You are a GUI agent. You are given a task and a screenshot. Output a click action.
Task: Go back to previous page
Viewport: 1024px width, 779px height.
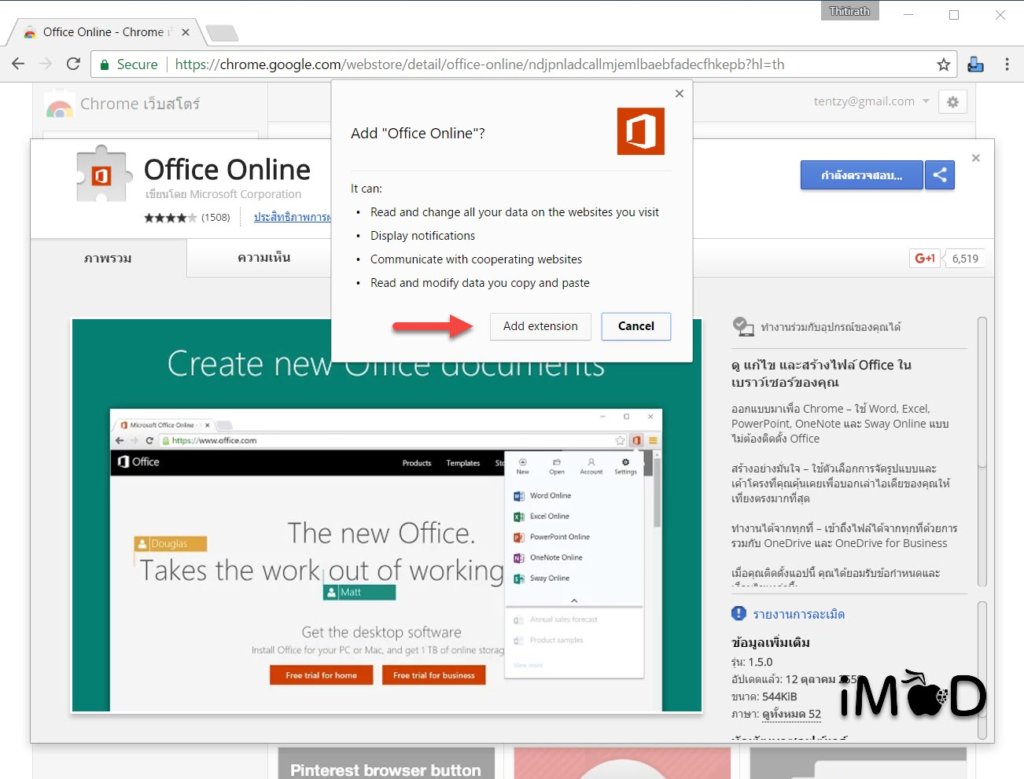(x=18, y=64)
